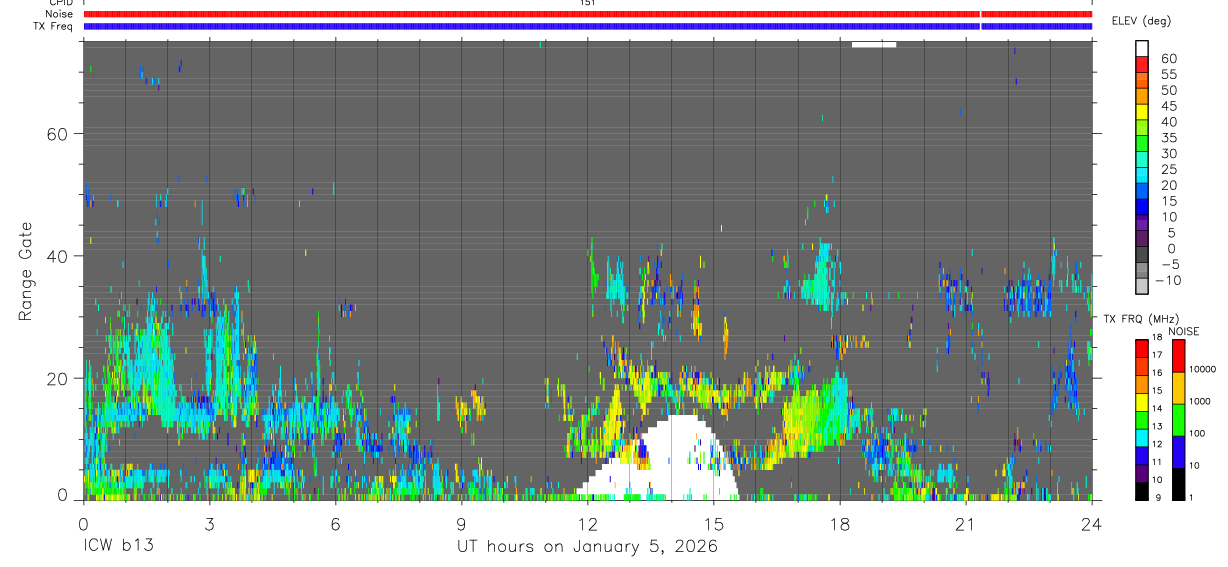1228x567 pixels.
Task: Click the 'NOISE' legend title
Action: coord(1184,332)
